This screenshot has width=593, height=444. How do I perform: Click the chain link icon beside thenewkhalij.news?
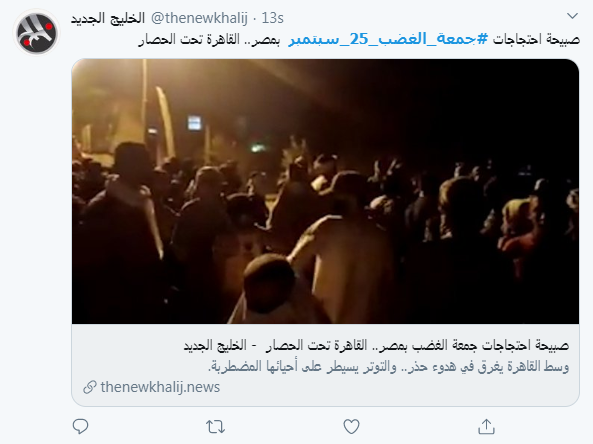pos(90,387)
